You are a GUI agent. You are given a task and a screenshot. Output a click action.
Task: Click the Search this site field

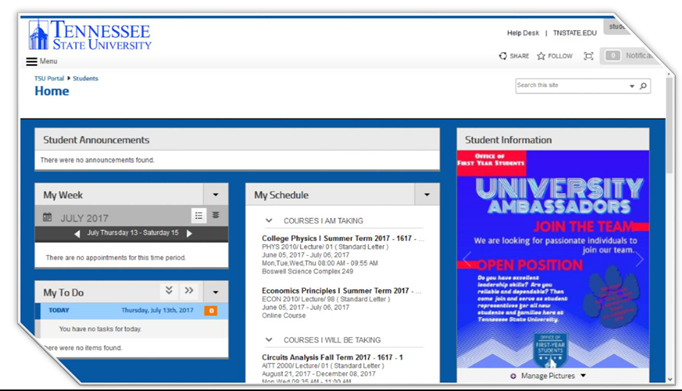572,86
